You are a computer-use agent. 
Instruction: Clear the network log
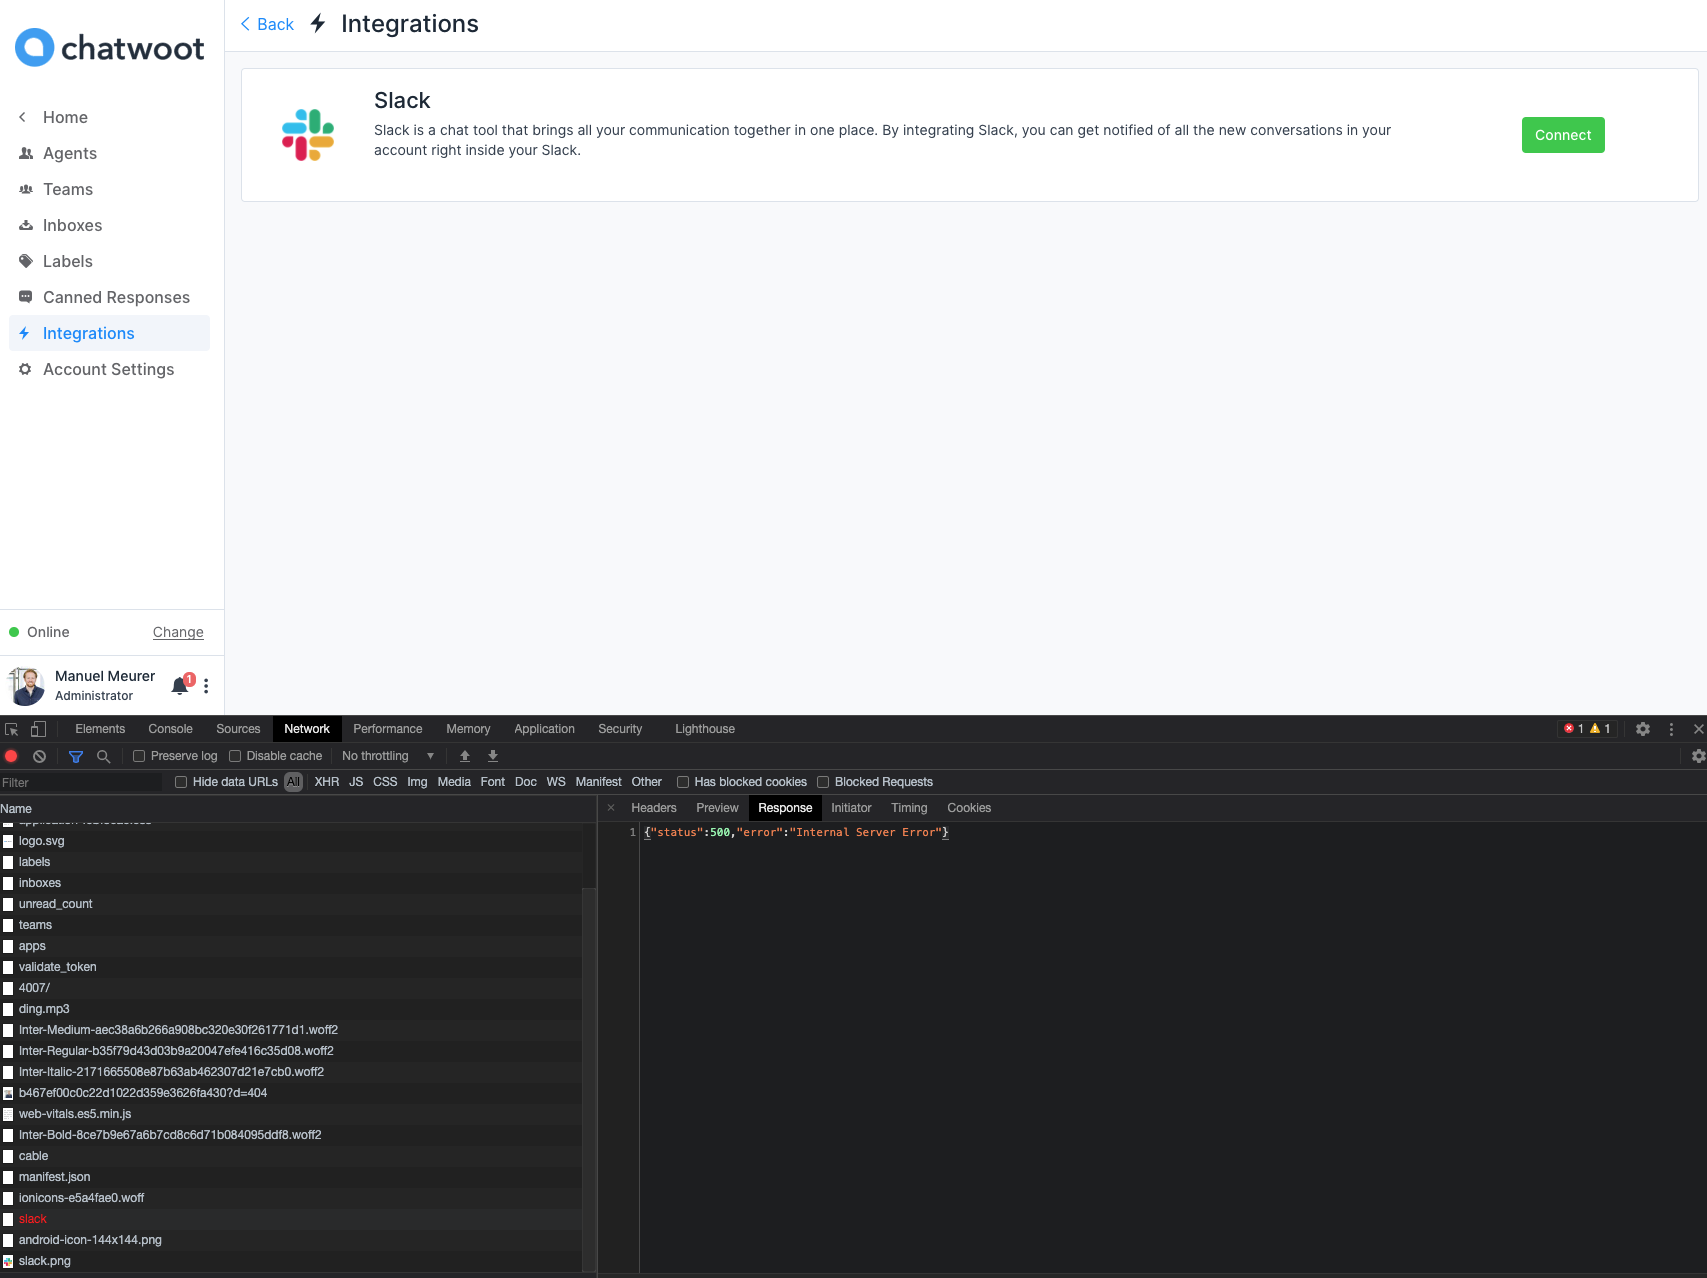point(39,756)
